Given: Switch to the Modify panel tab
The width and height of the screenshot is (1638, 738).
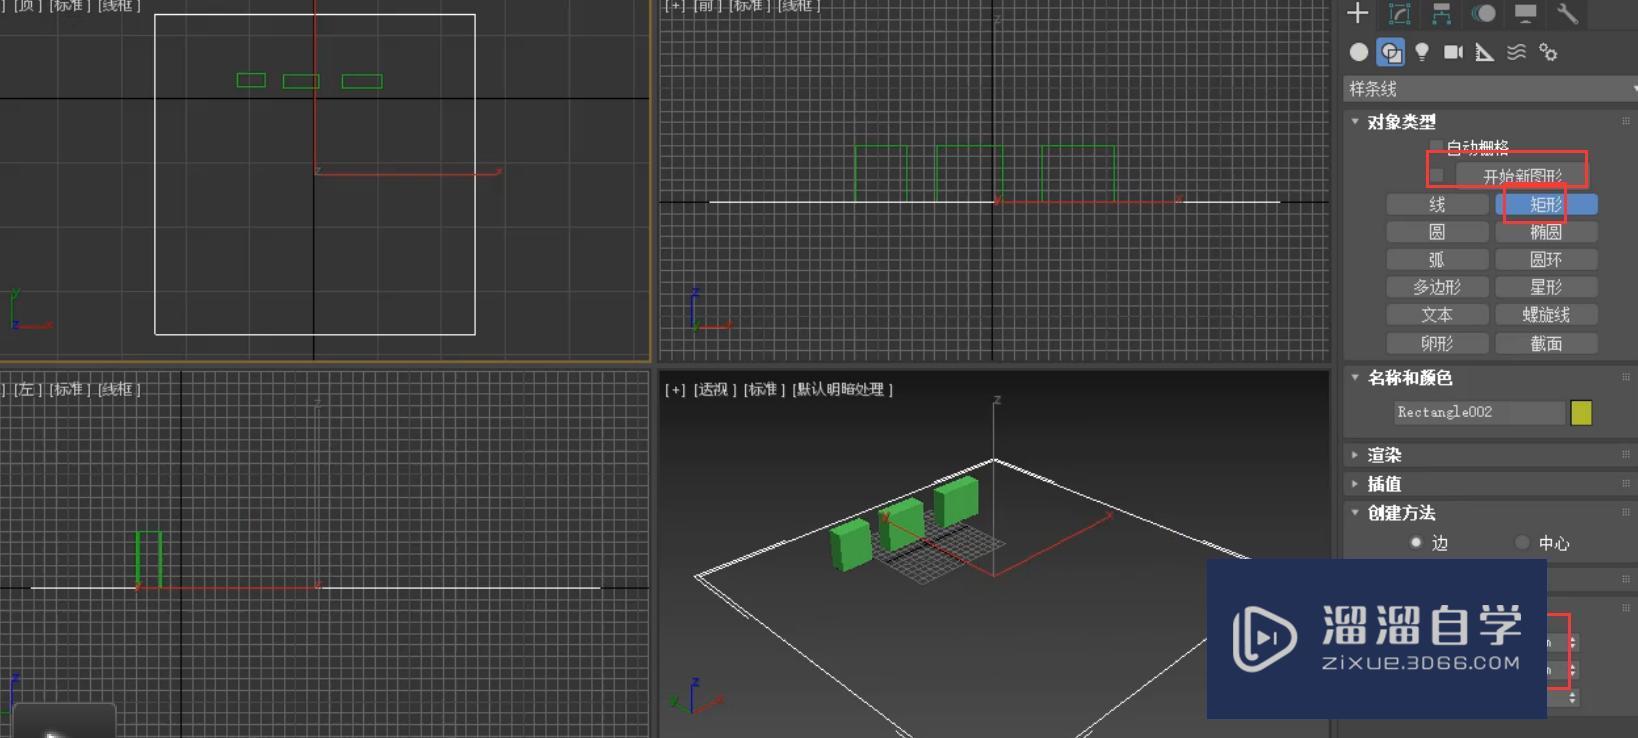Looking at the screenshot, I should [x=1399, y=13].
